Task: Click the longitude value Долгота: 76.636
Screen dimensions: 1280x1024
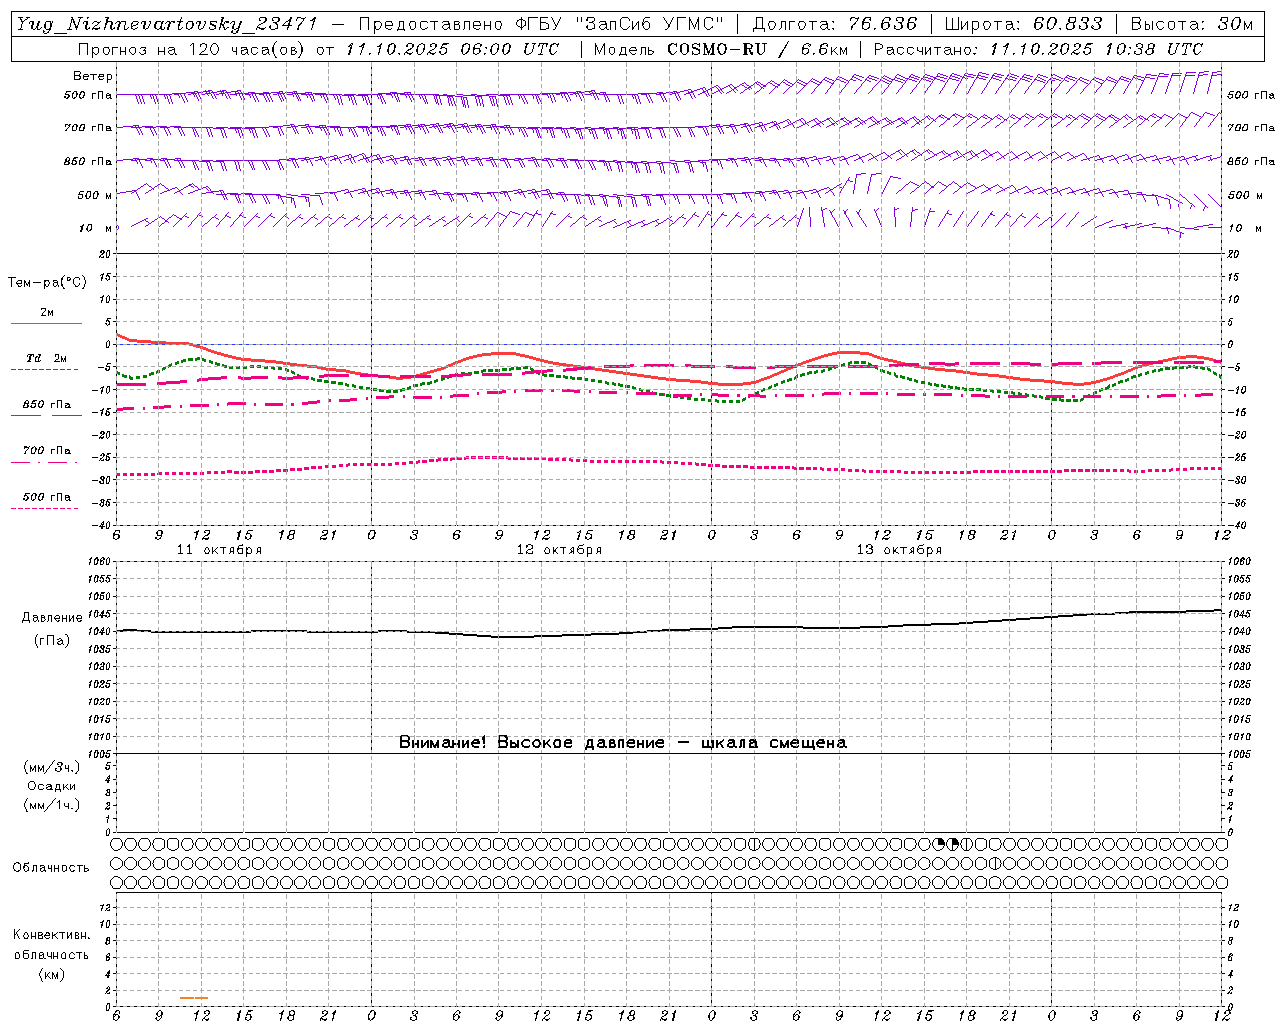Action: [x=834, y=24]
